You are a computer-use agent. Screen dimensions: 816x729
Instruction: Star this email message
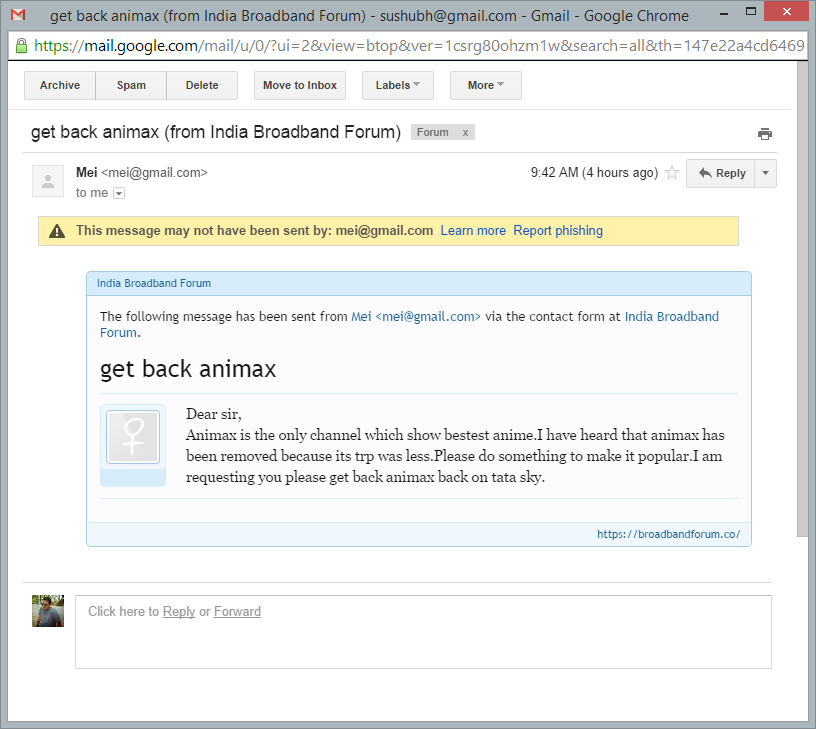pos(672,173)
